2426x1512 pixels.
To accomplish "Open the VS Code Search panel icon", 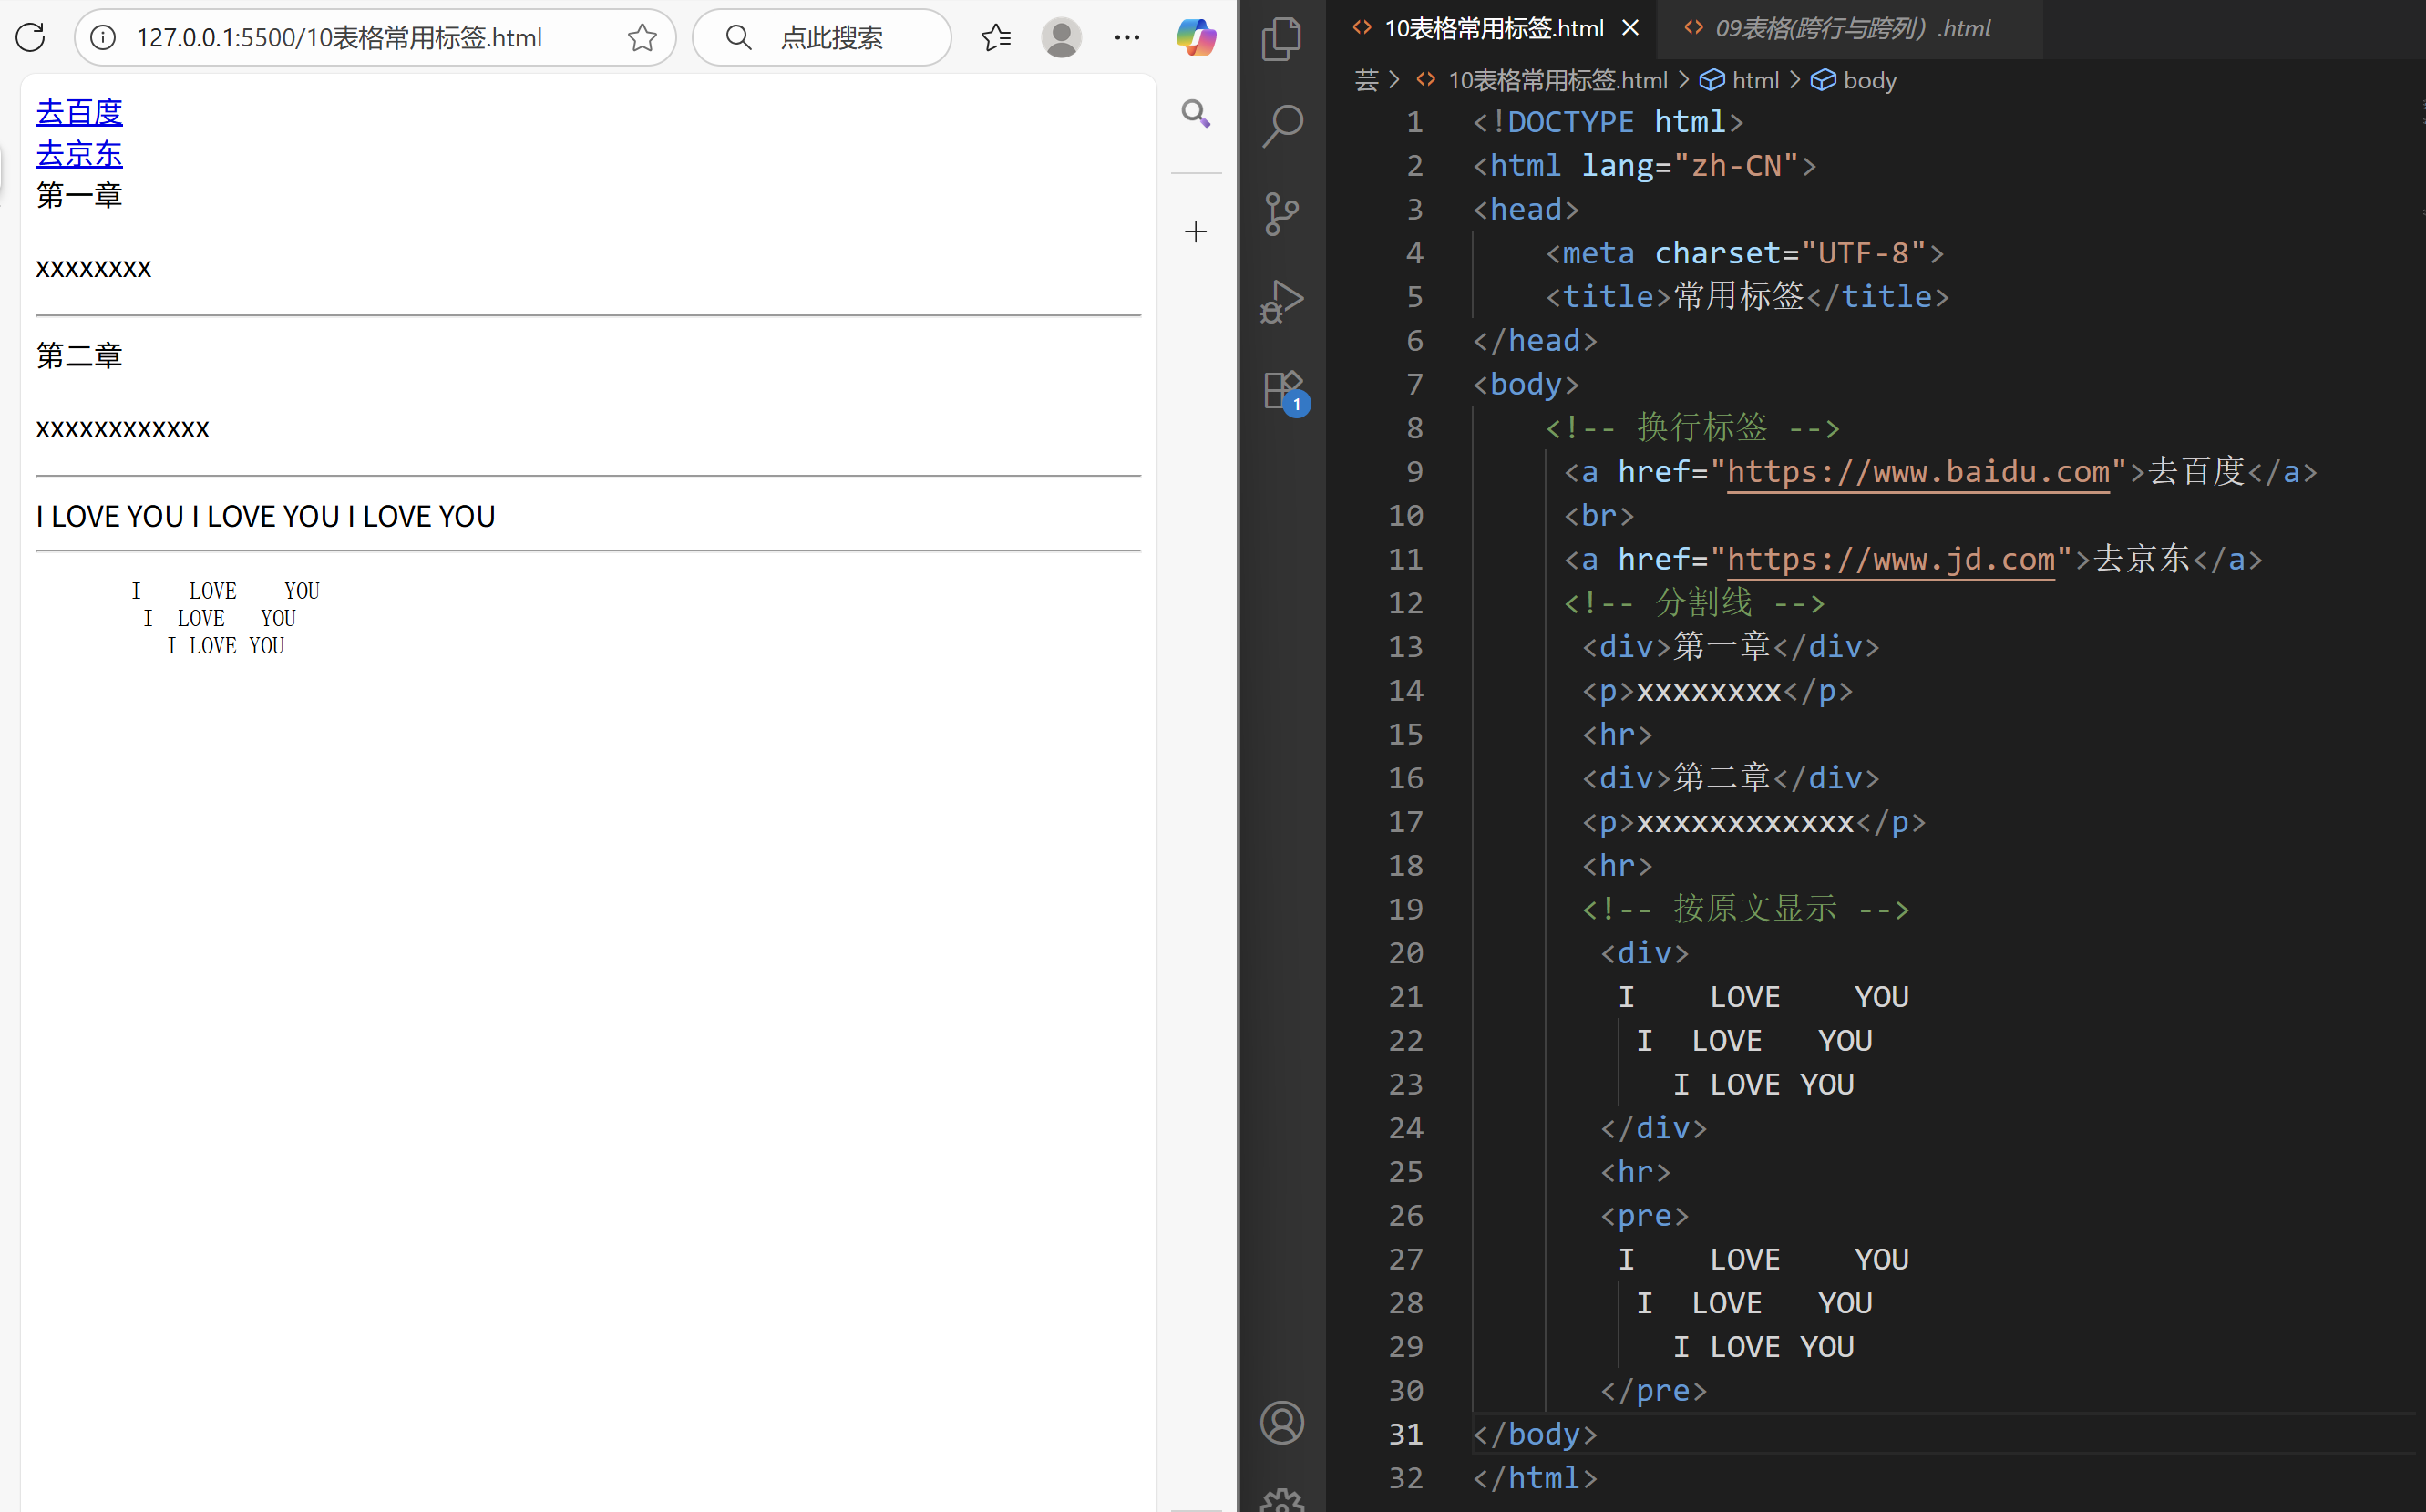I will 1281,126.
